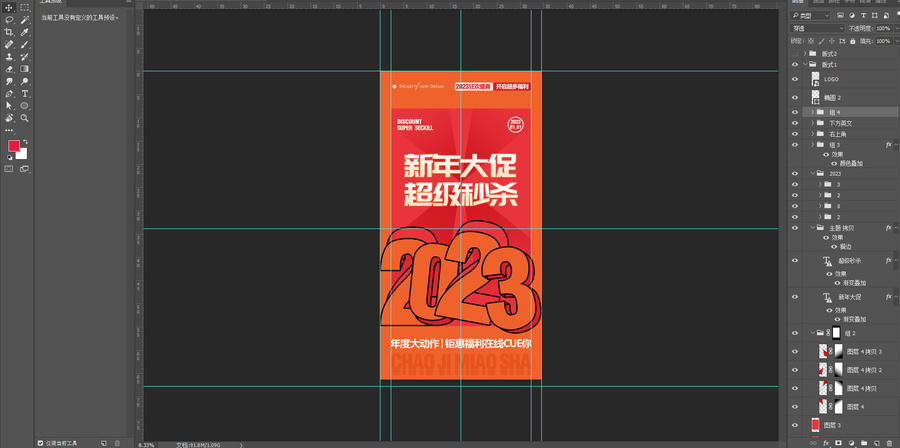Select the History Brush tool
The height and width of the screenshot is (448, 900).
pyautogui.click(x=25, y=57)
